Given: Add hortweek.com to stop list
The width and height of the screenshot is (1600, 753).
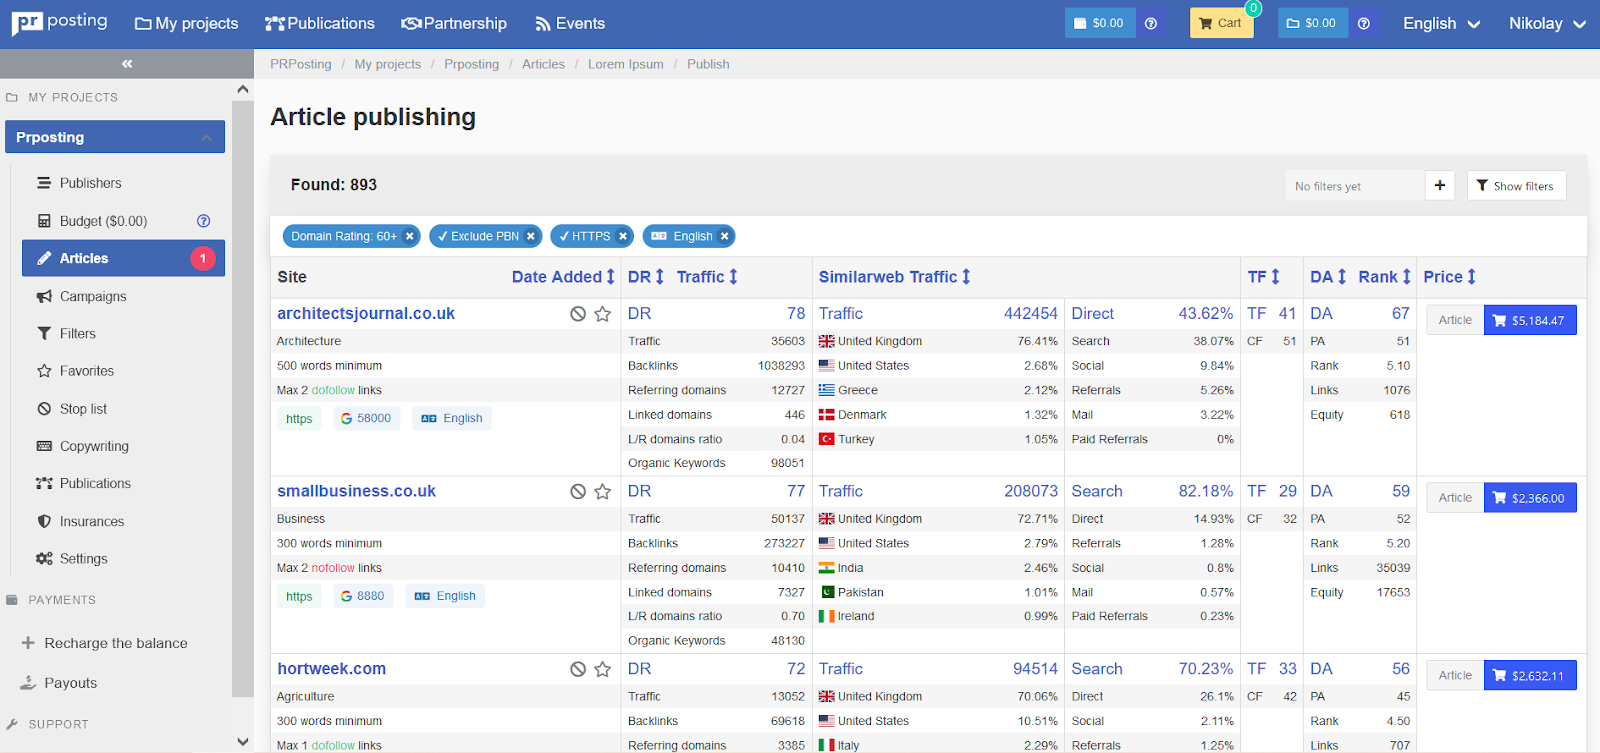Looking at the screenshot, I should click(x=578, y=669).
